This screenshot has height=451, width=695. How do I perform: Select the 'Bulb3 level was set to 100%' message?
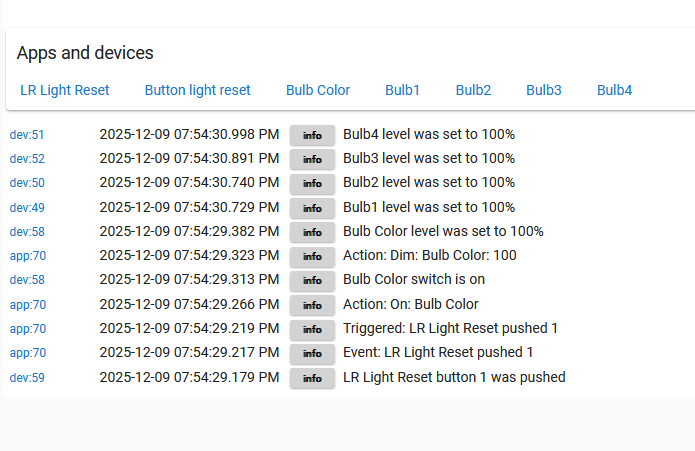coord(429,158)
